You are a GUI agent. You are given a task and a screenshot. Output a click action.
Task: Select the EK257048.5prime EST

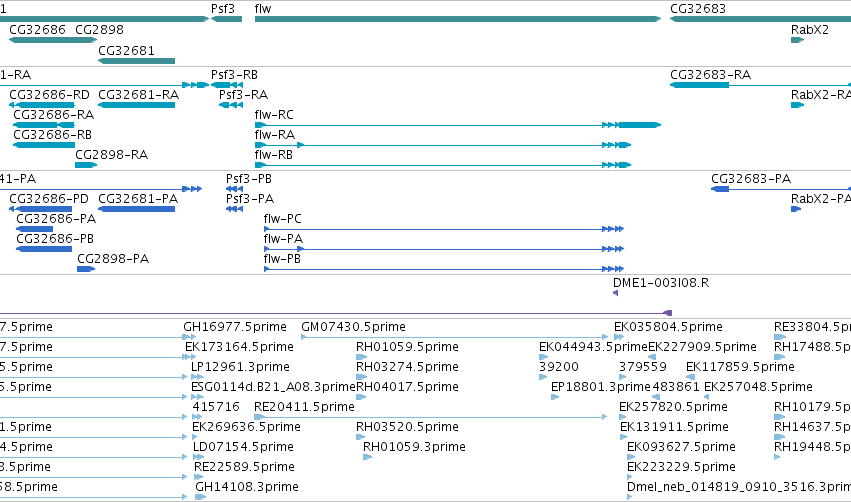707,397
